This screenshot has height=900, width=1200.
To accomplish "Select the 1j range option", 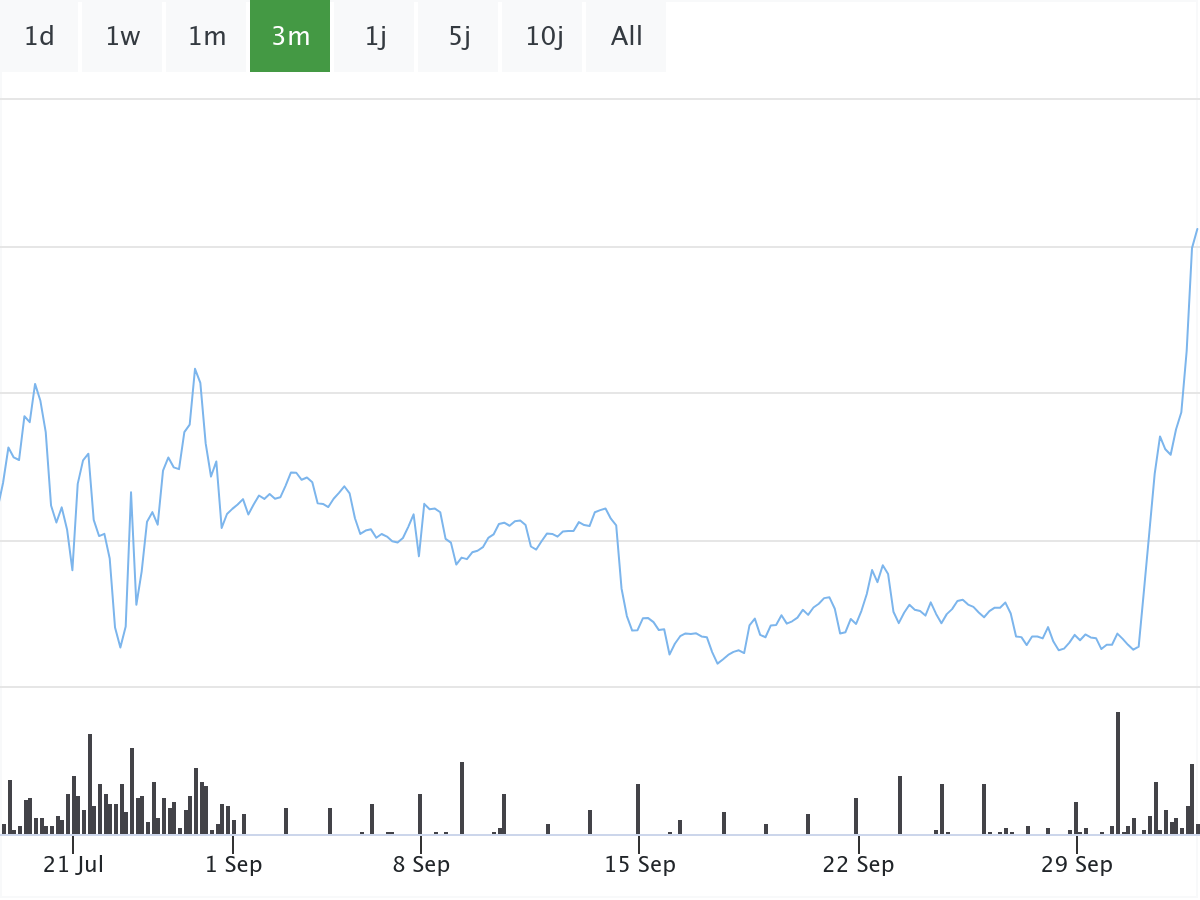I will 375,37.
